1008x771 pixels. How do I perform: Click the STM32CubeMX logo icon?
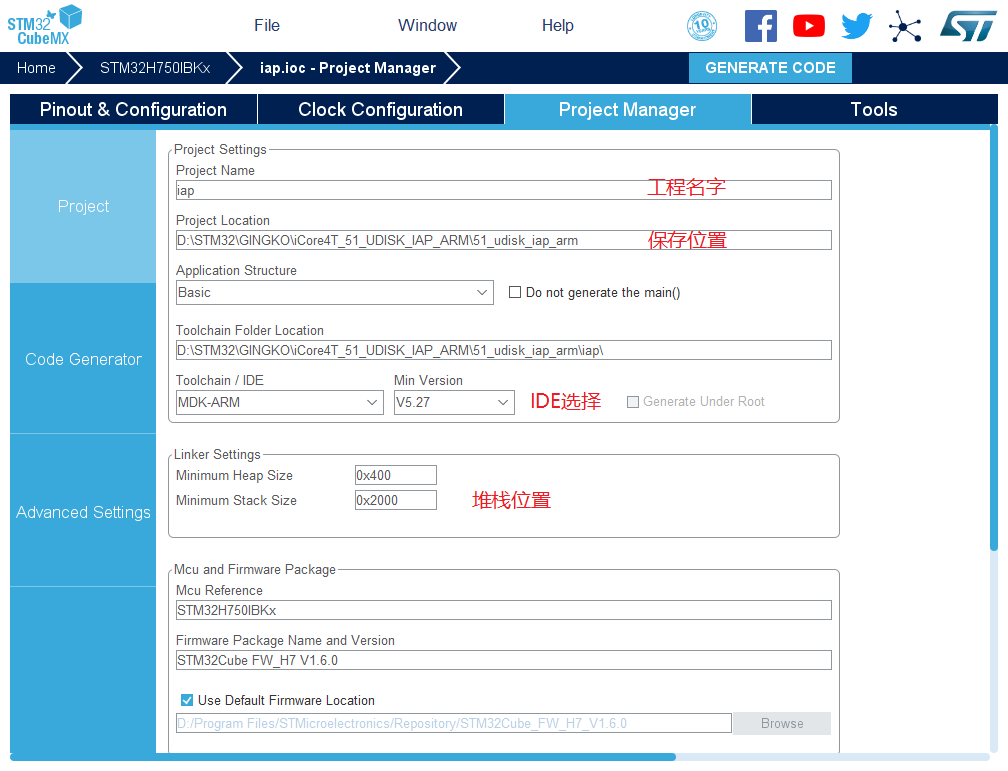tap(45, 25)
